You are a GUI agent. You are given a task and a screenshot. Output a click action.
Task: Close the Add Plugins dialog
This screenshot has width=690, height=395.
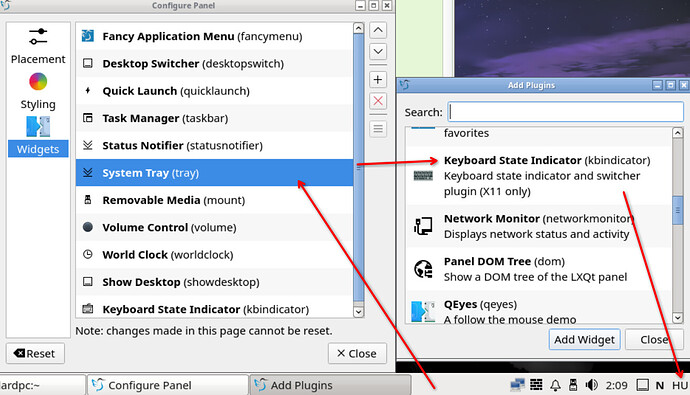[654, 339]
